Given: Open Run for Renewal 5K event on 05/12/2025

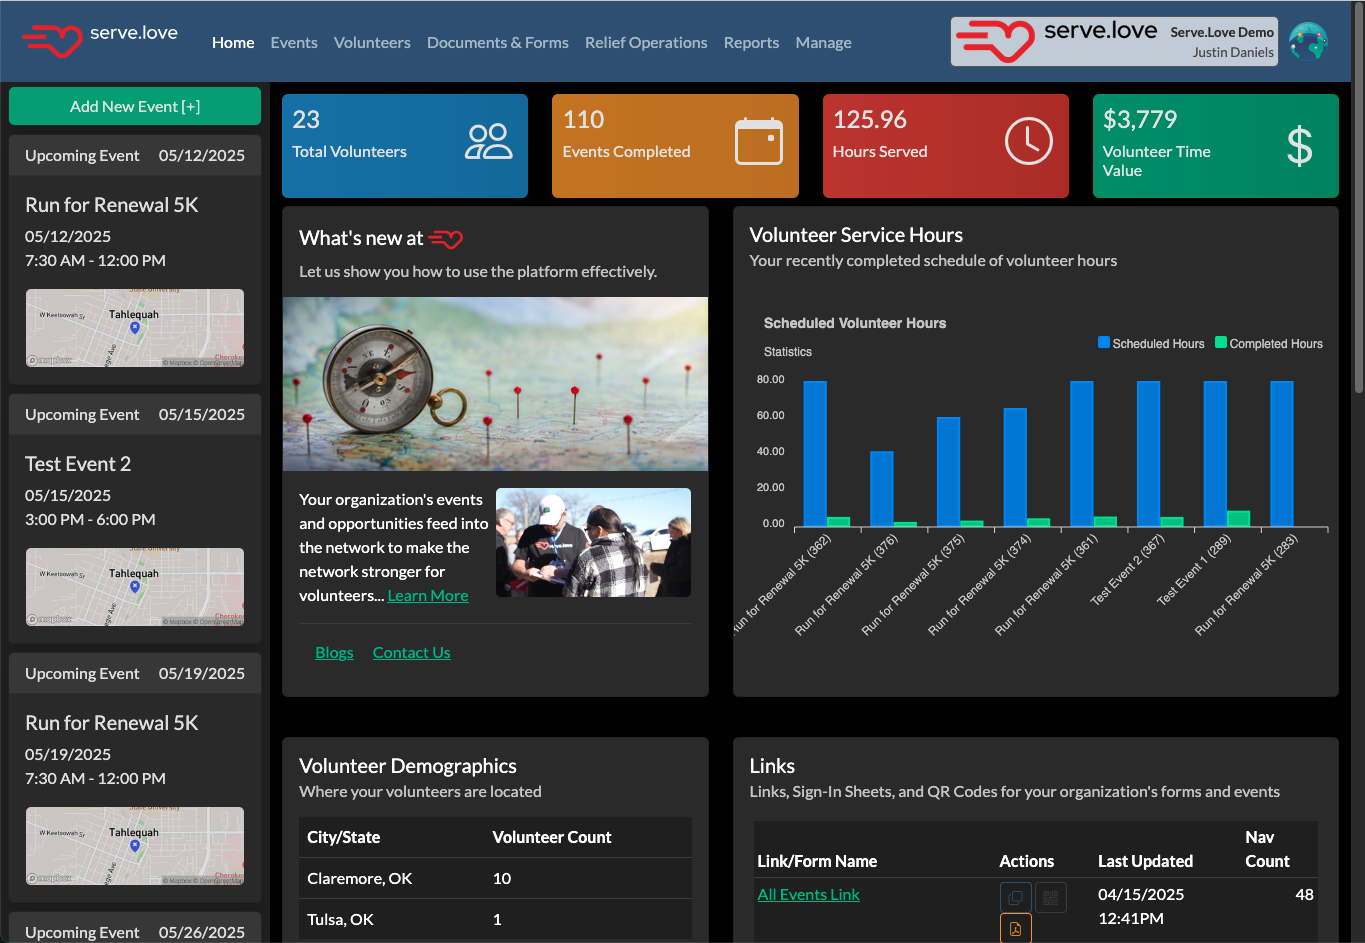Looking at the screenshot, I should click(x=112, y=205).
